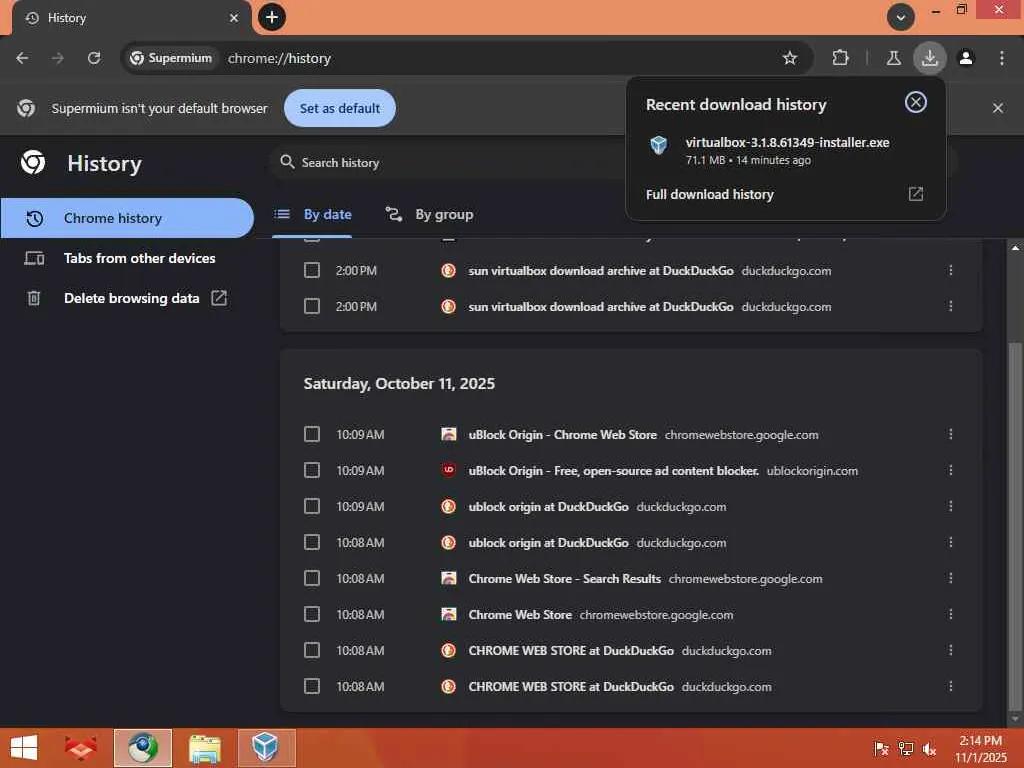Open File Explorer from the taskbar

pos(205,748)
